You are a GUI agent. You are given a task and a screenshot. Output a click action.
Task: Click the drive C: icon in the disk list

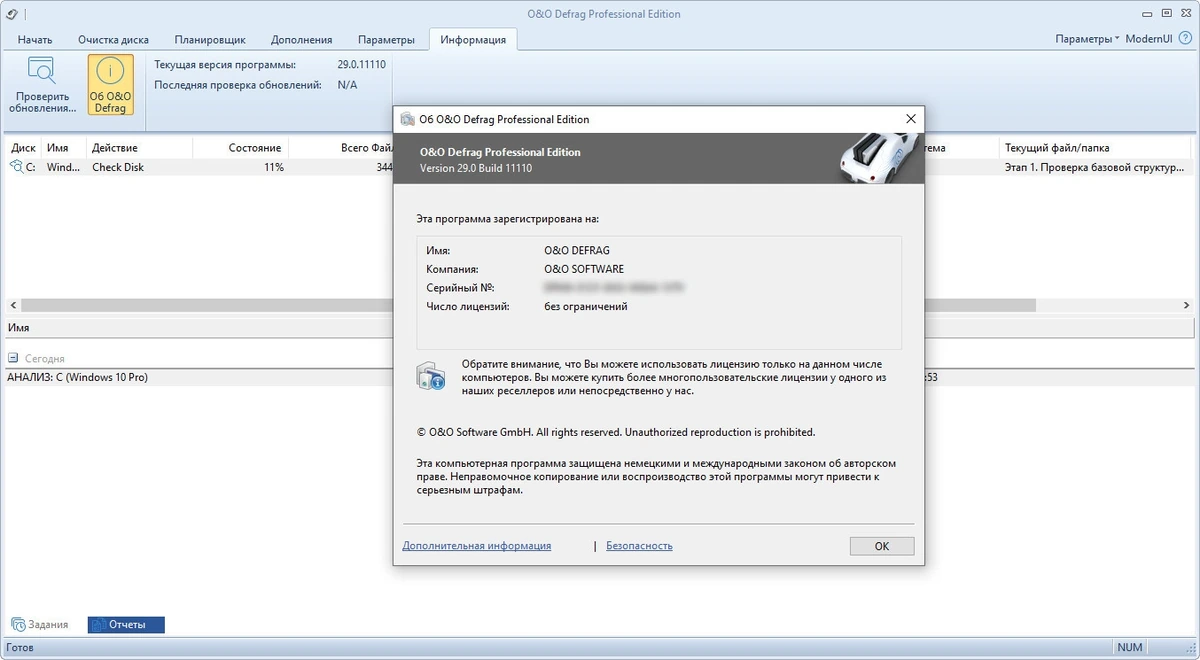point(16,167)
